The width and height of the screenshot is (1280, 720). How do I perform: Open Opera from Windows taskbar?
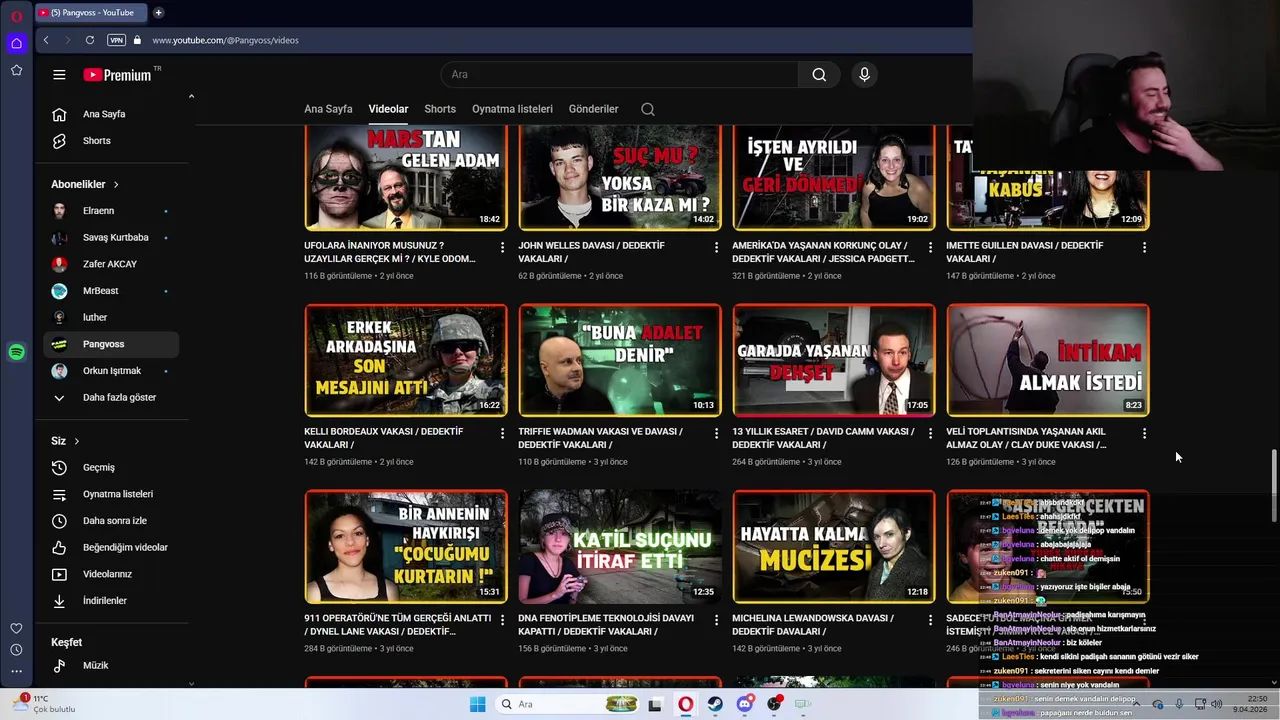click(685, 704)
